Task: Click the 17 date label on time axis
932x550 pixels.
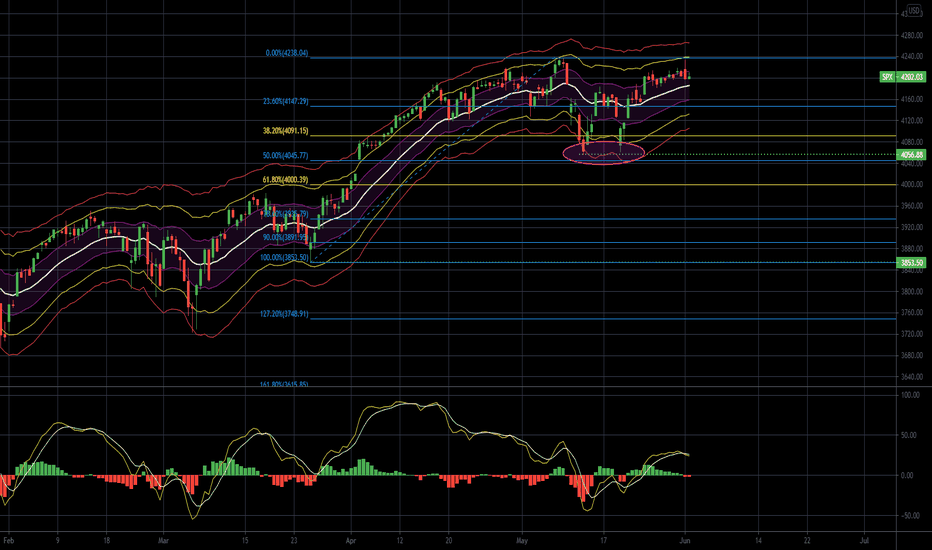Action: click(x=603, y=541)
